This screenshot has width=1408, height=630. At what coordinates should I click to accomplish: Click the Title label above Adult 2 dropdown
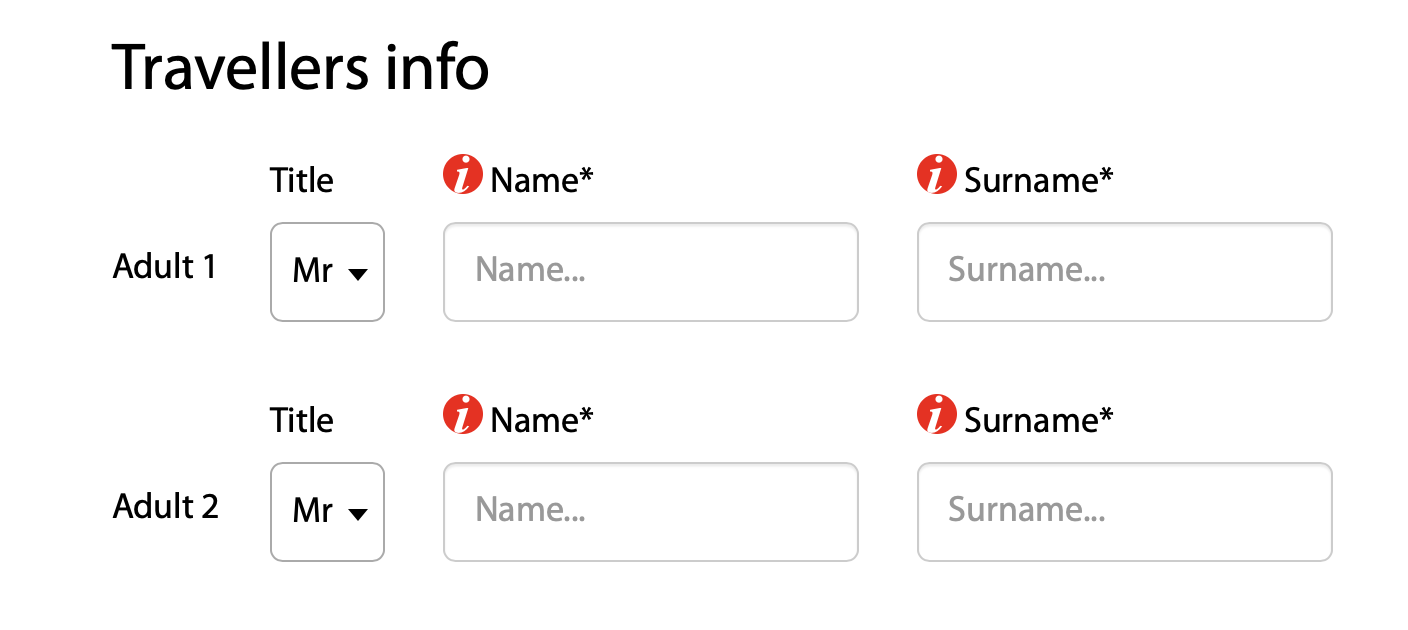click(x=302, y=420)
